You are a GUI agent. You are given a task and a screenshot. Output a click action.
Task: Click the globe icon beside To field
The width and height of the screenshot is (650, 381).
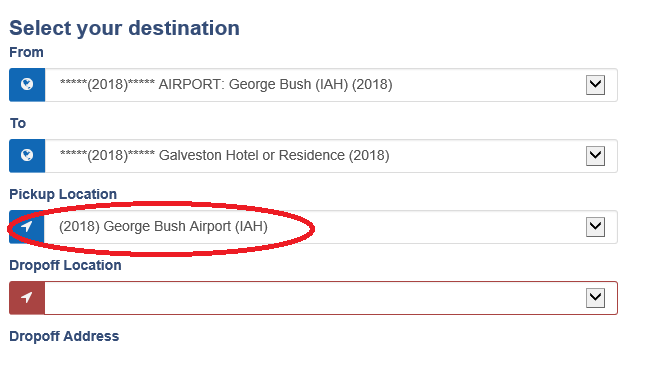(x=27, y=155)
